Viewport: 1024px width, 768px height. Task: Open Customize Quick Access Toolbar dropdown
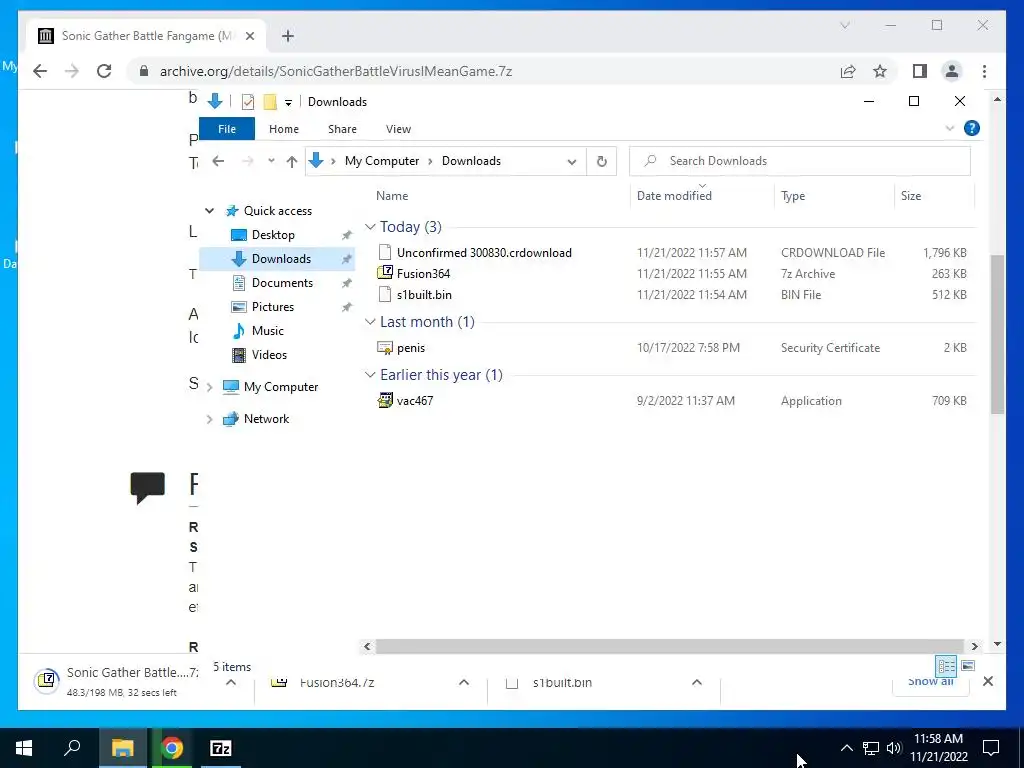pos(288,103)
